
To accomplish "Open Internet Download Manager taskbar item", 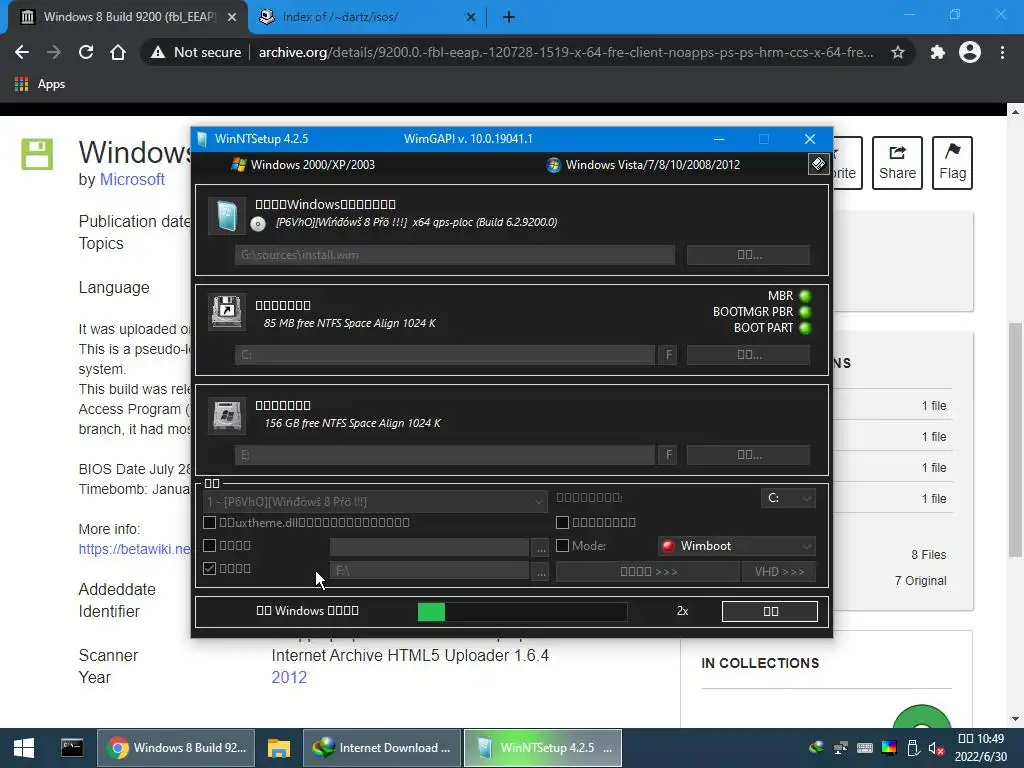I will [382, 748].
